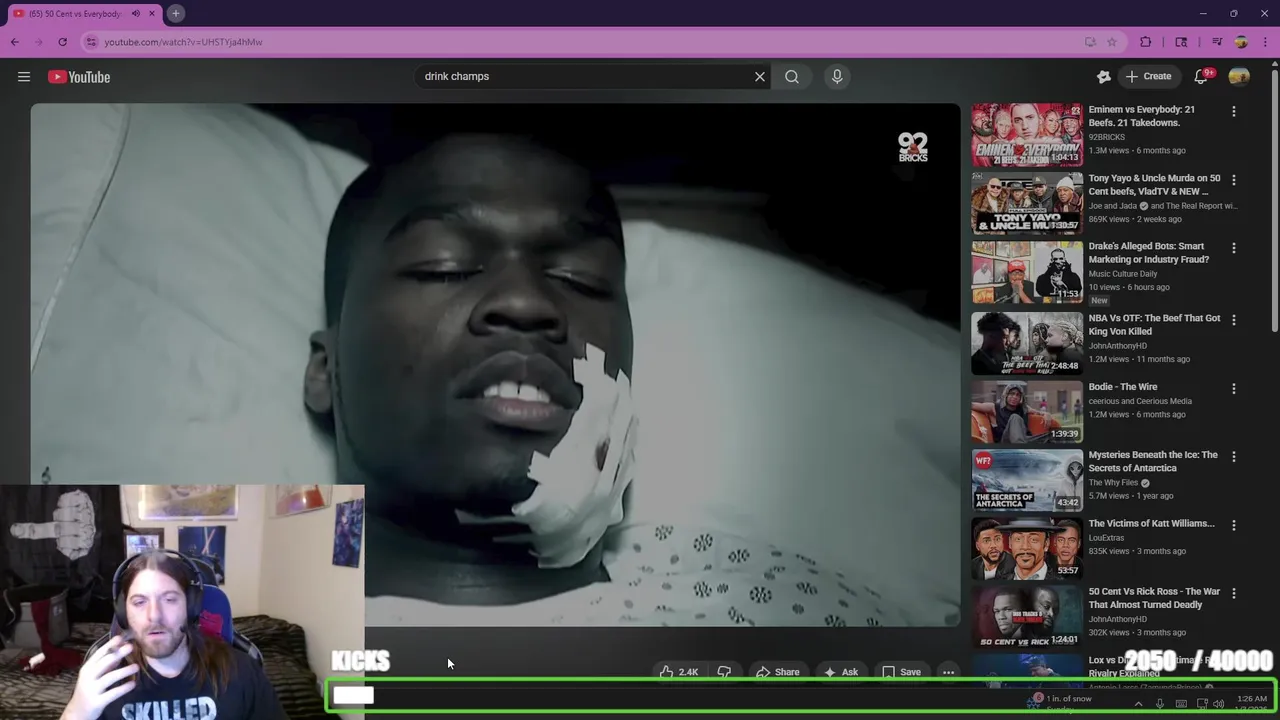Close the 50 Cent vs Everybody tab

click(152, 13)
